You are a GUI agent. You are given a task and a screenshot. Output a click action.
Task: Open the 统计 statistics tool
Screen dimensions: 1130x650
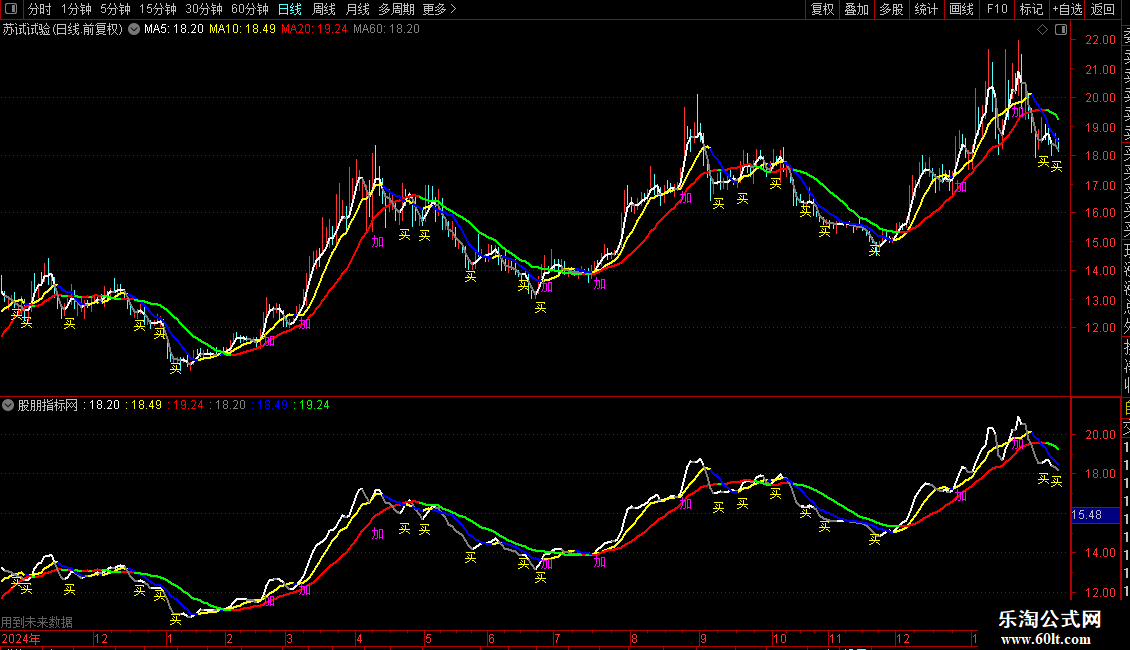[x=926, y=9]
